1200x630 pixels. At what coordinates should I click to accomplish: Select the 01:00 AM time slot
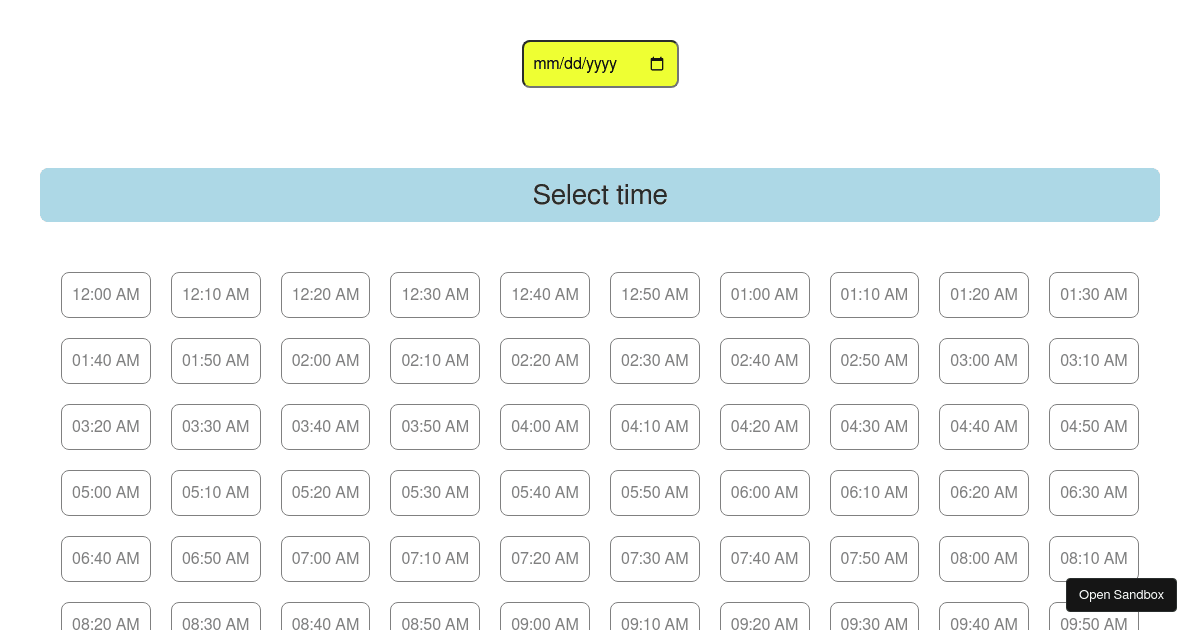(765, 295)
